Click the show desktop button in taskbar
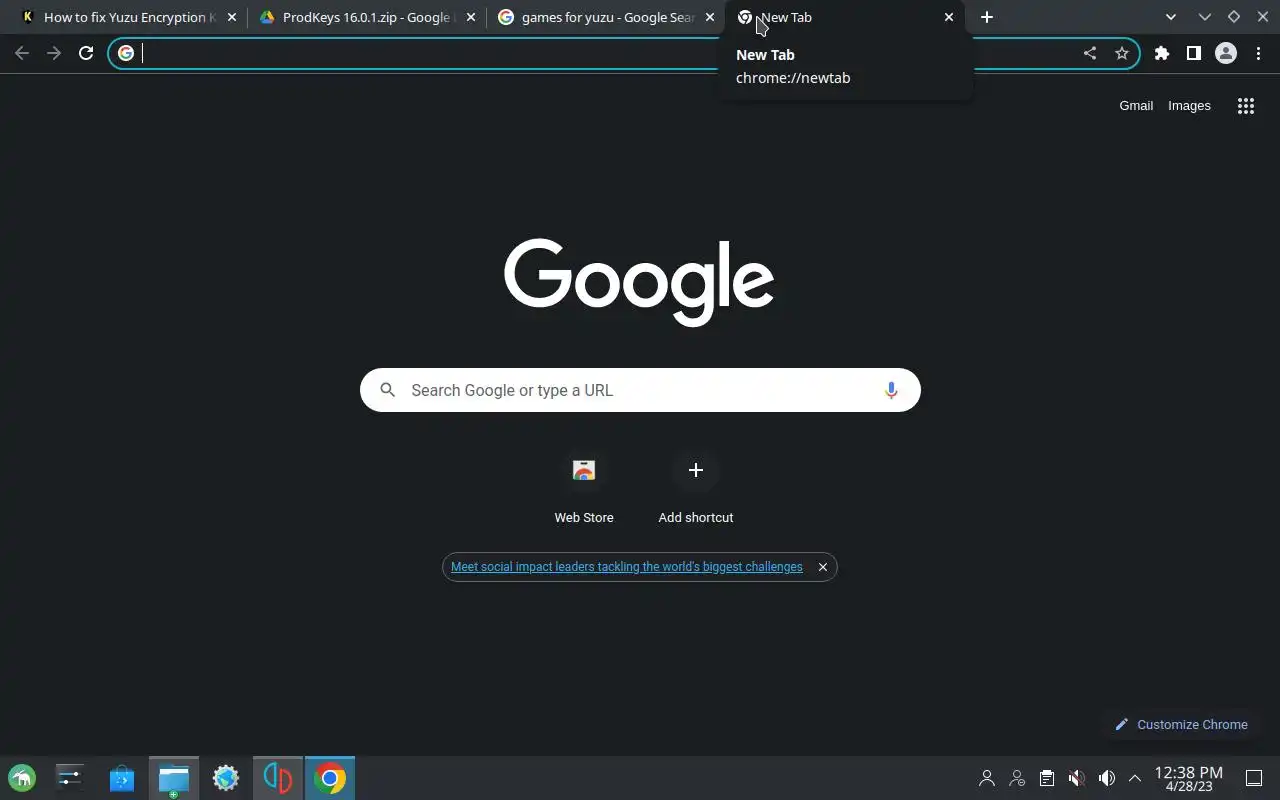 click(1254, 778)
